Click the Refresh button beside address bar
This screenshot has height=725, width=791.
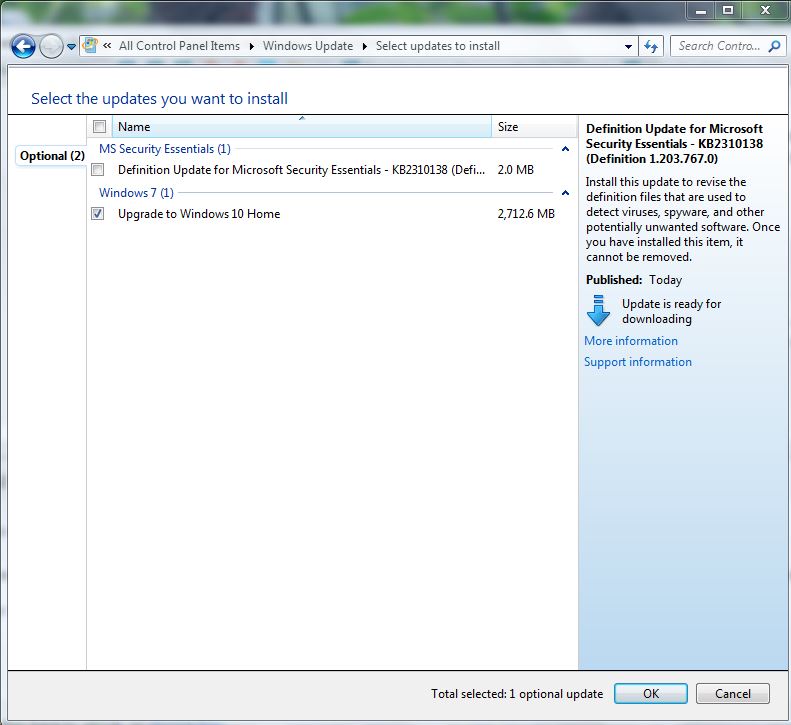[651, 46]
